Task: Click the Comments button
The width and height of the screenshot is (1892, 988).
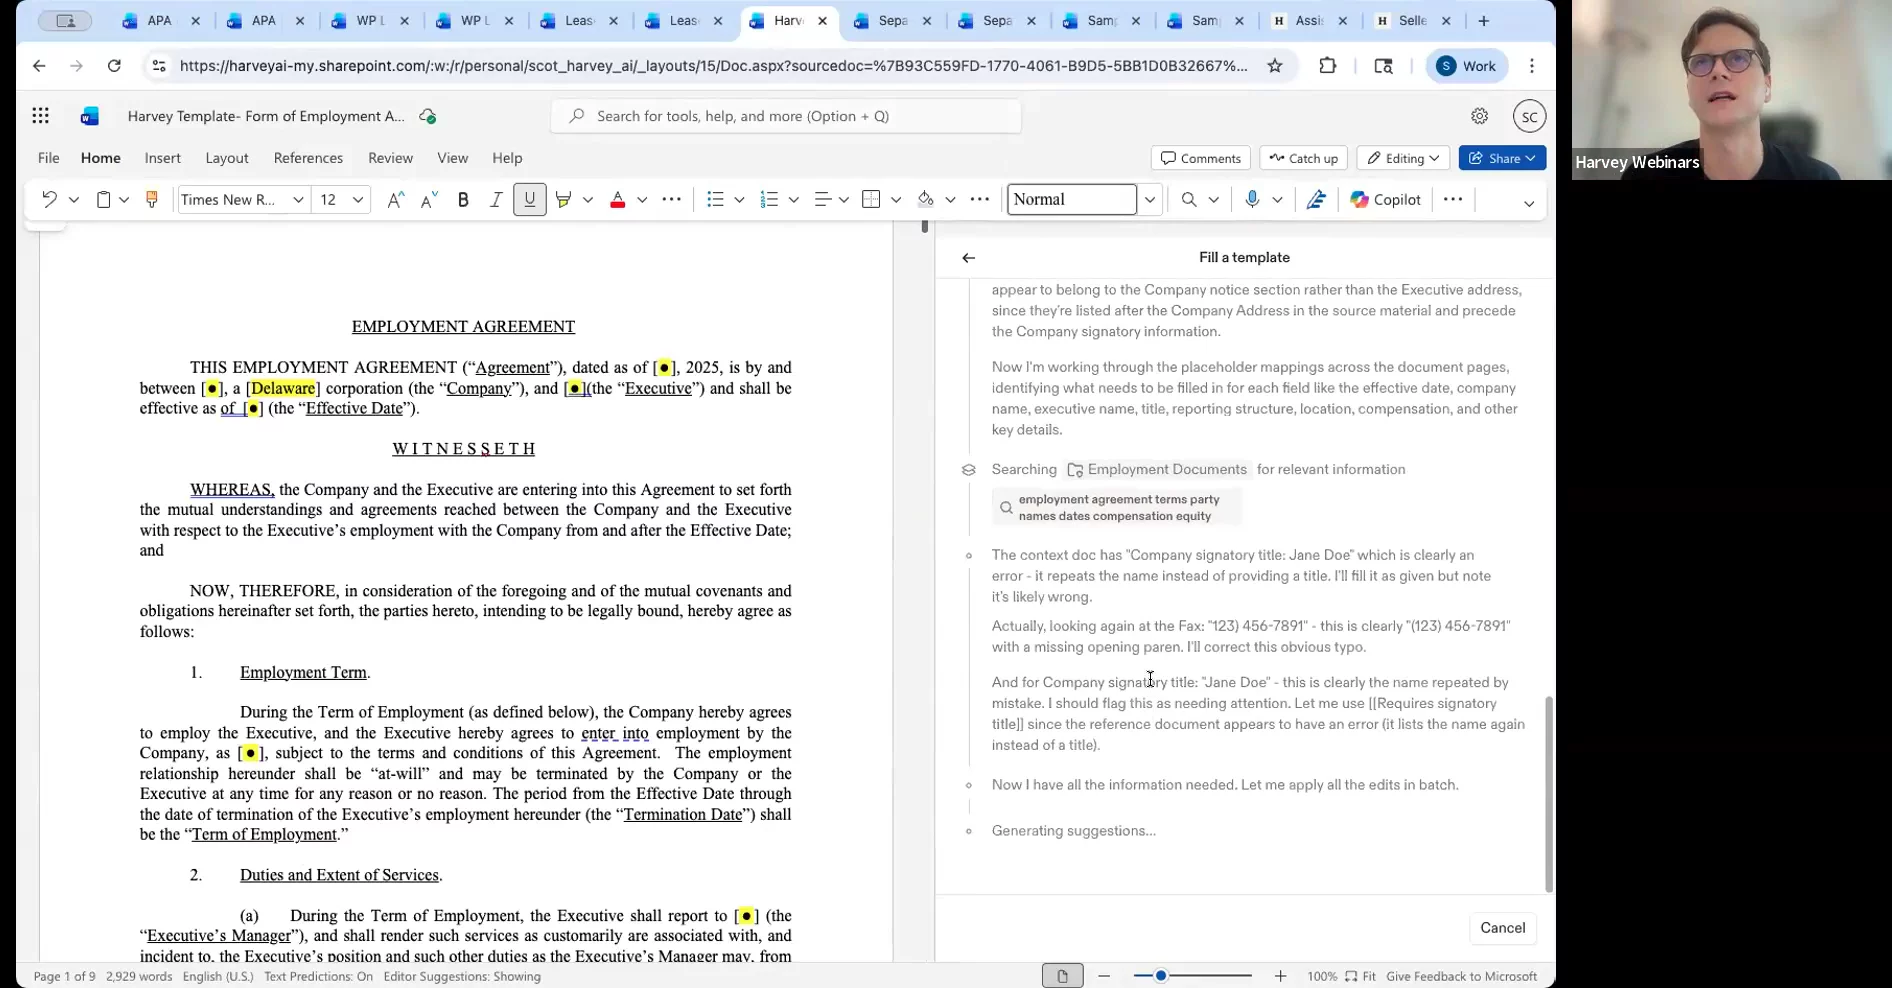Action: click(x=1200, y=158)
